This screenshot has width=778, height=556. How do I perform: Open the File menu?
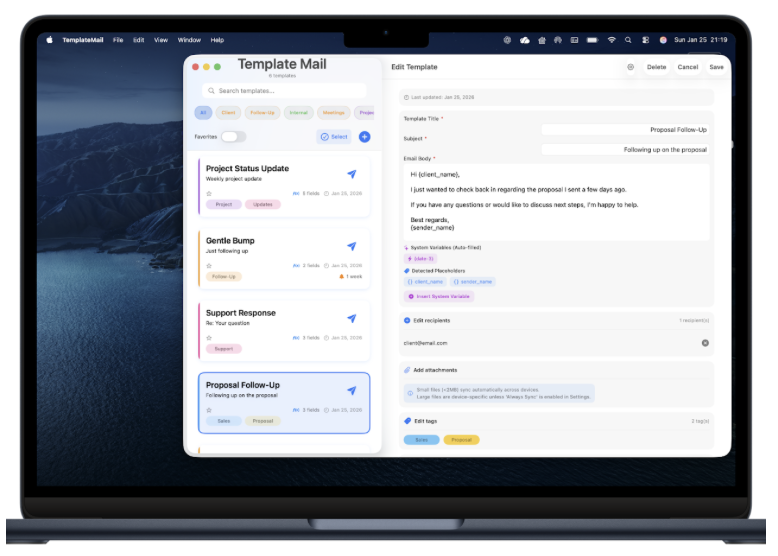click(118, 40)
